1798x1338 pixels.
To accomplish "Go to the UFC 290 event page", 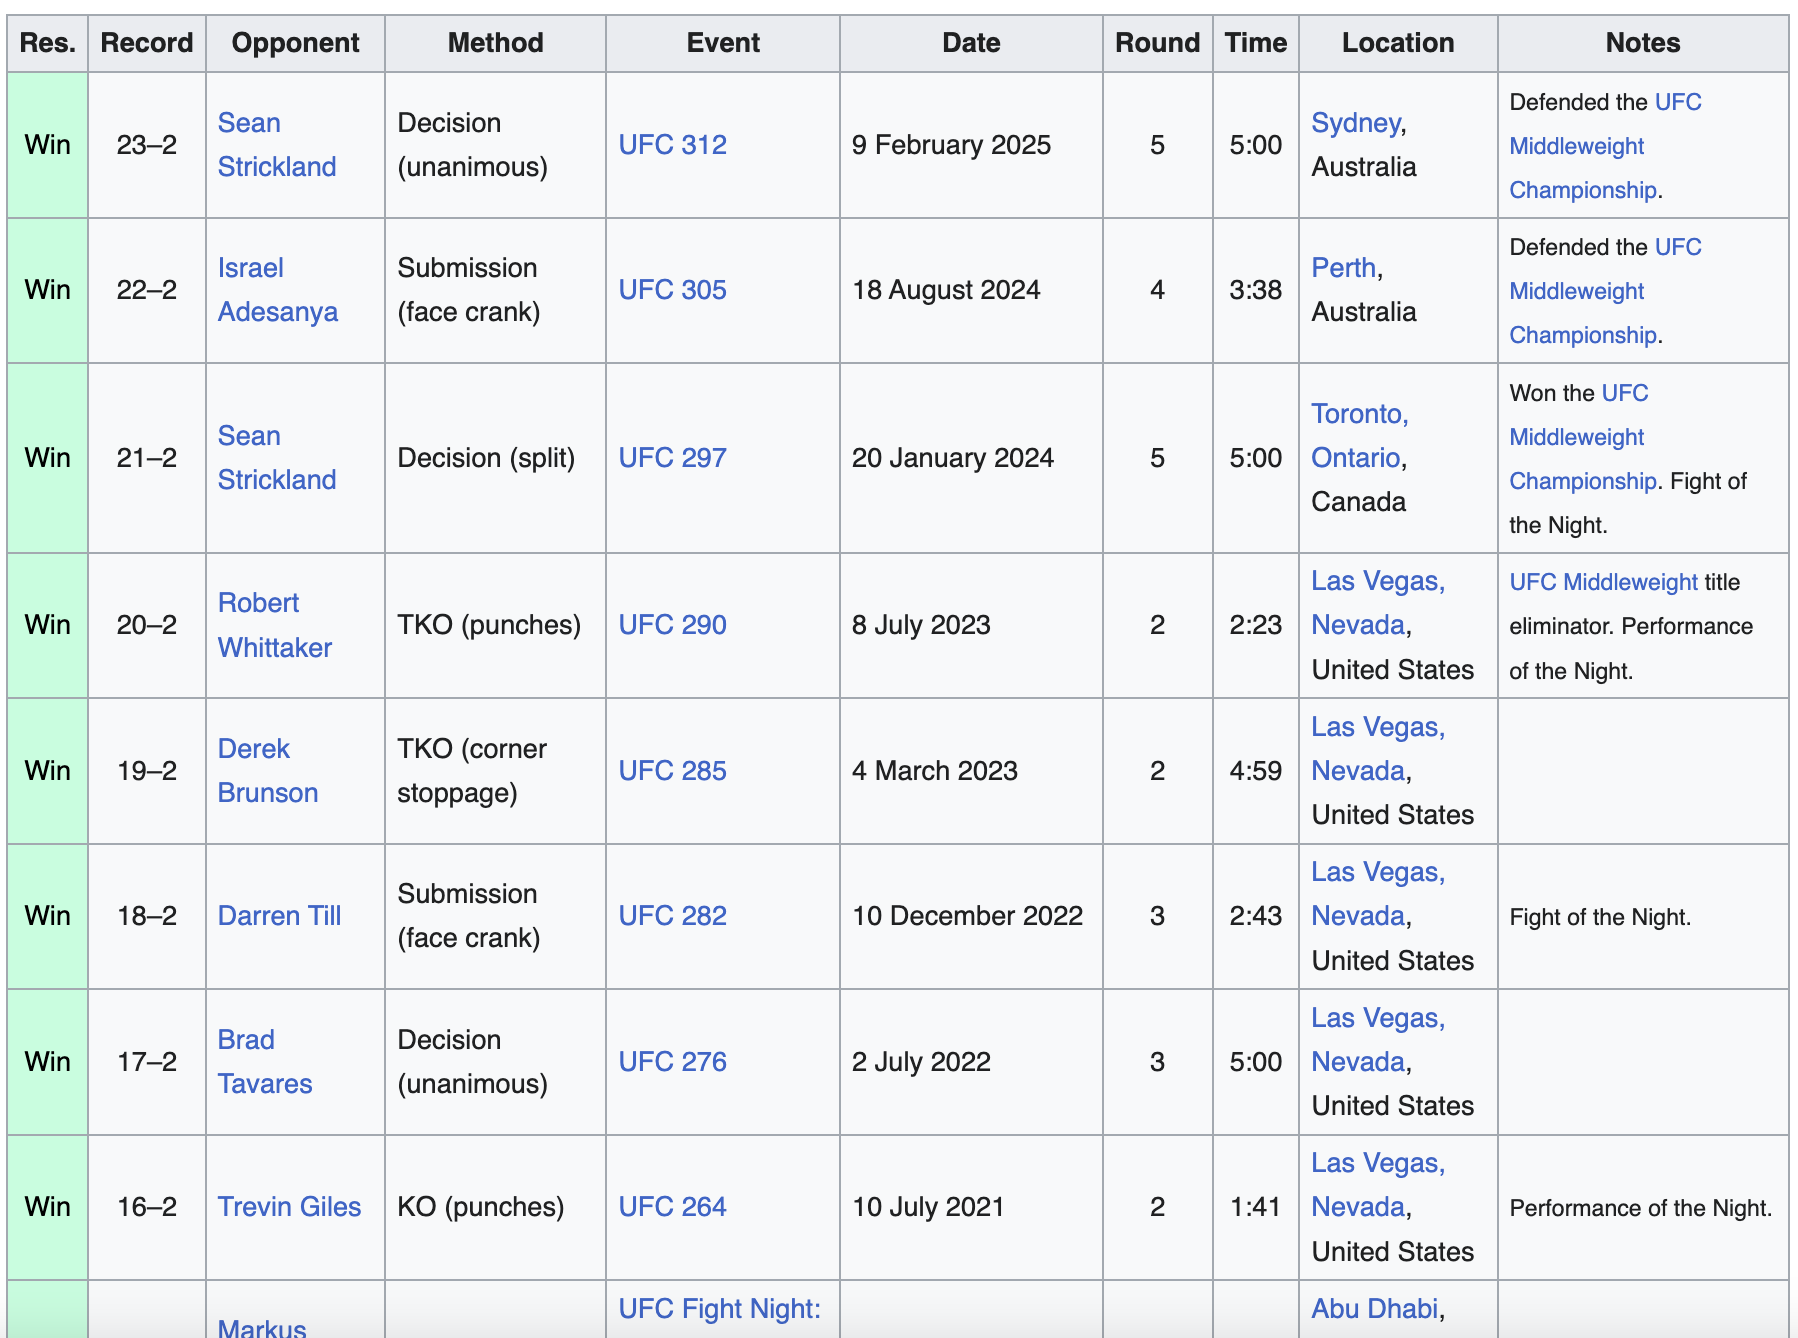I will 673,625.
